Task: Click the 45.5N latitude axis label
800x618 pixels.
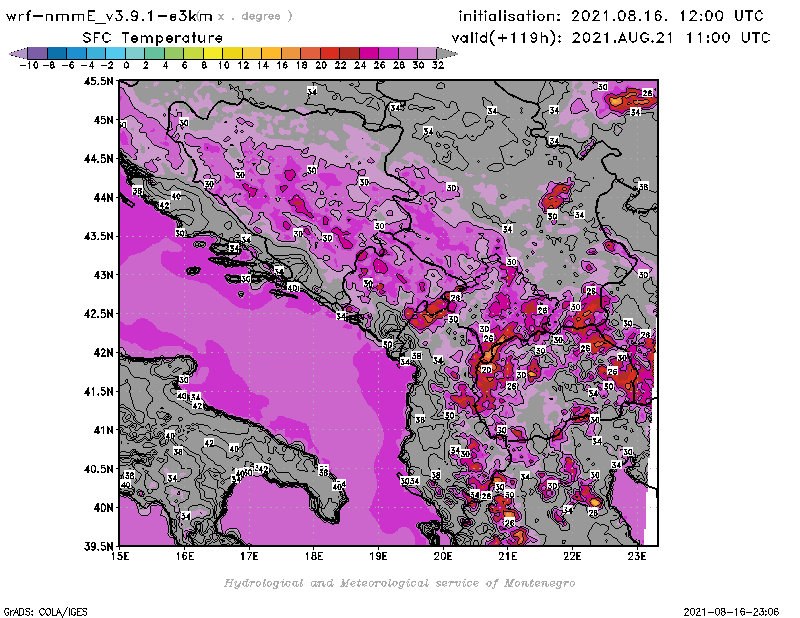Action: click(x=98, y=82)
